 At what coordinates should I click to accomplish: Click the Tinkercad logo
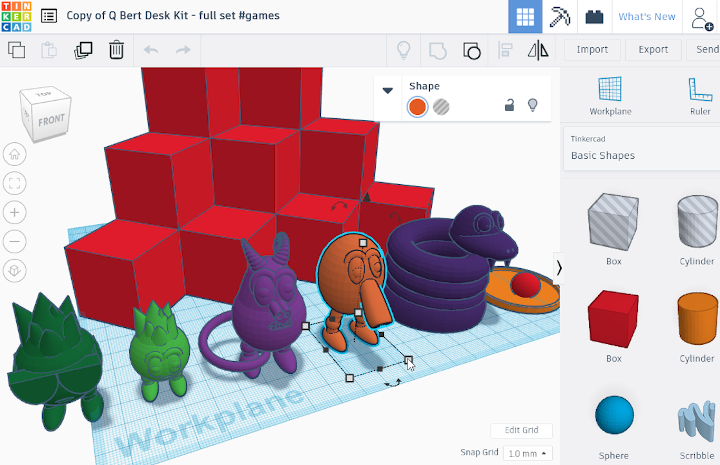16,16
